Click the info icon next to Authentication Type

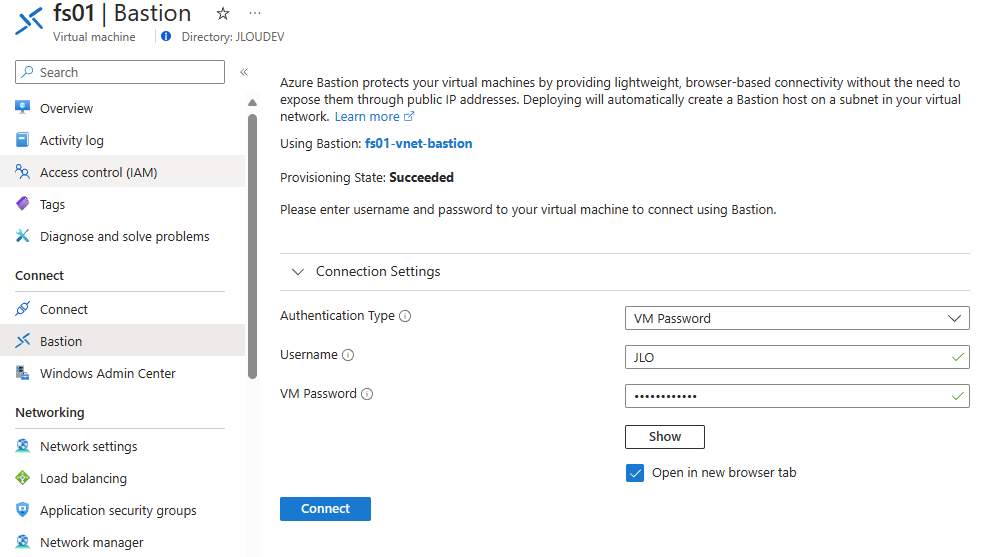pyautogui.click(x=405, y=316)
